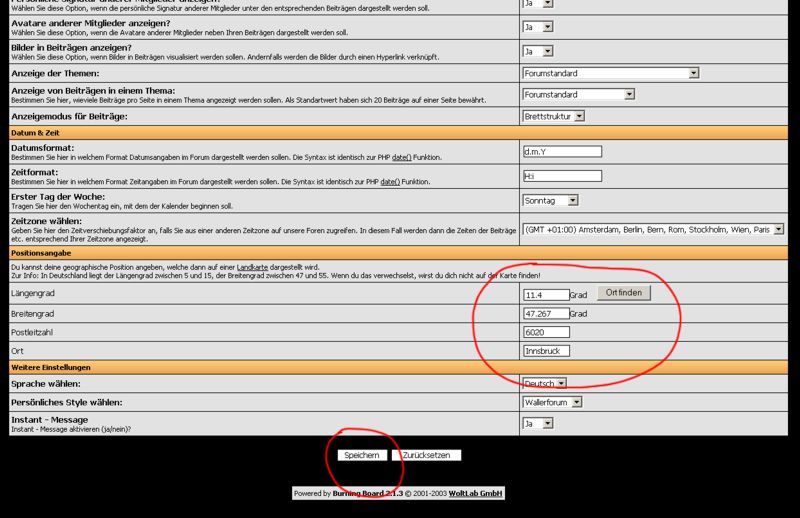Focus the Zeitformat text field
The image size is (800, 518).
[x=562, y=176]
